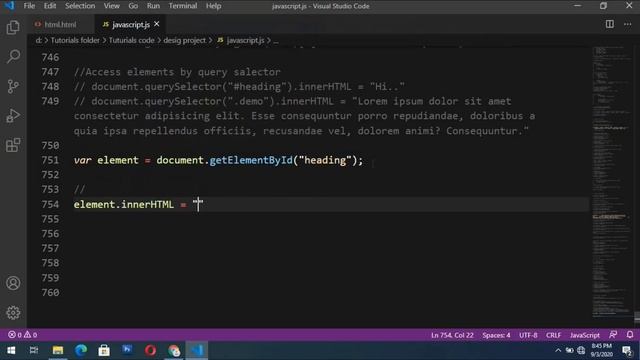Image resolution: width=640 pixels, height=360 pixels.
Task: Click VS Code taskbar icon
Action: click(197, 350)
